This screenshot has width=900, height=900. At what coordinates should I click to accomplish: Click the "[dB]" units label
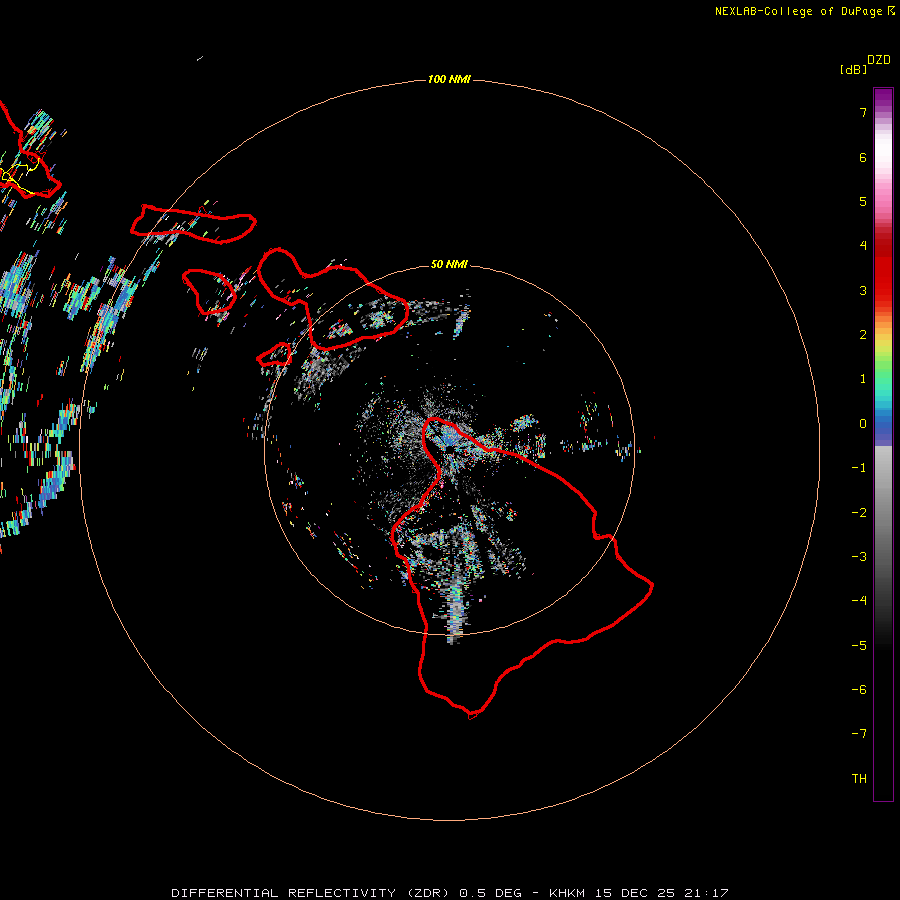(x=853, y=69)
